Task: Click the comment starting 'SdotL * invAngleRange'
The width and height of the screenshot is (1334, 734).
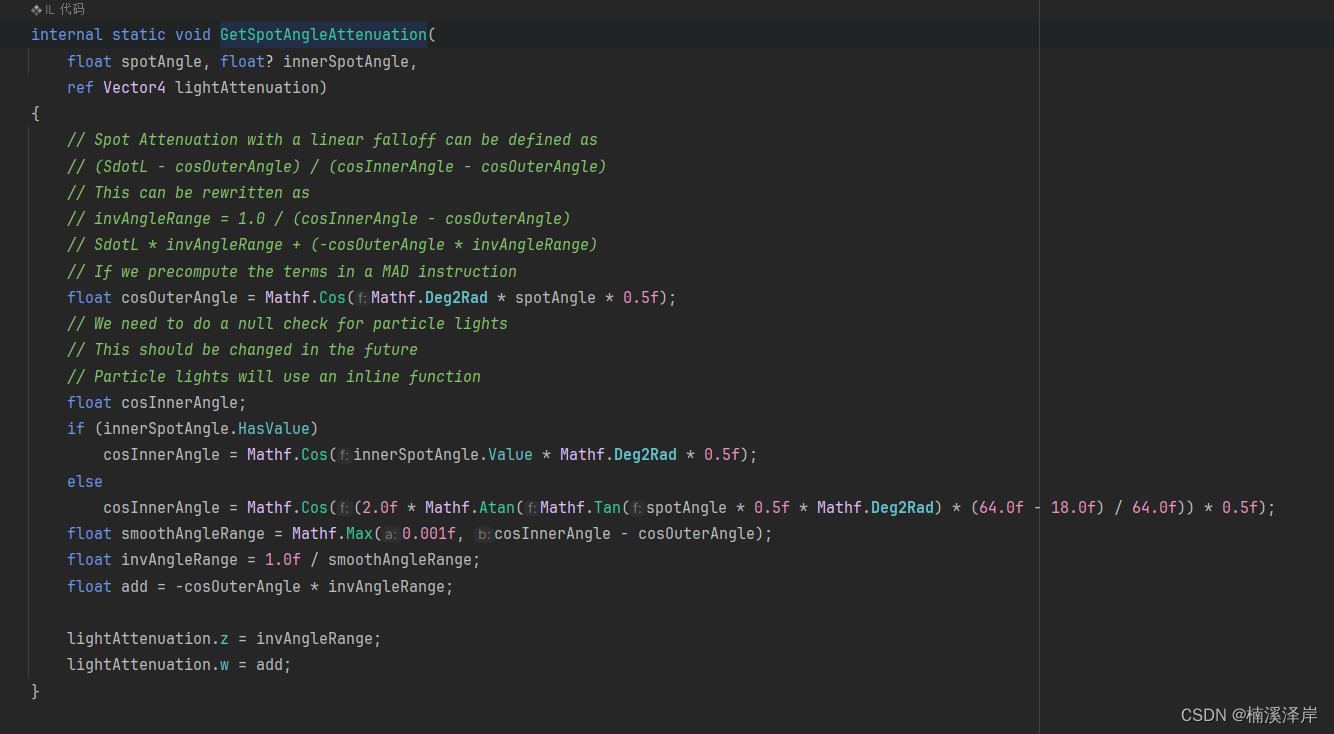Action: (x=332, y=245)
